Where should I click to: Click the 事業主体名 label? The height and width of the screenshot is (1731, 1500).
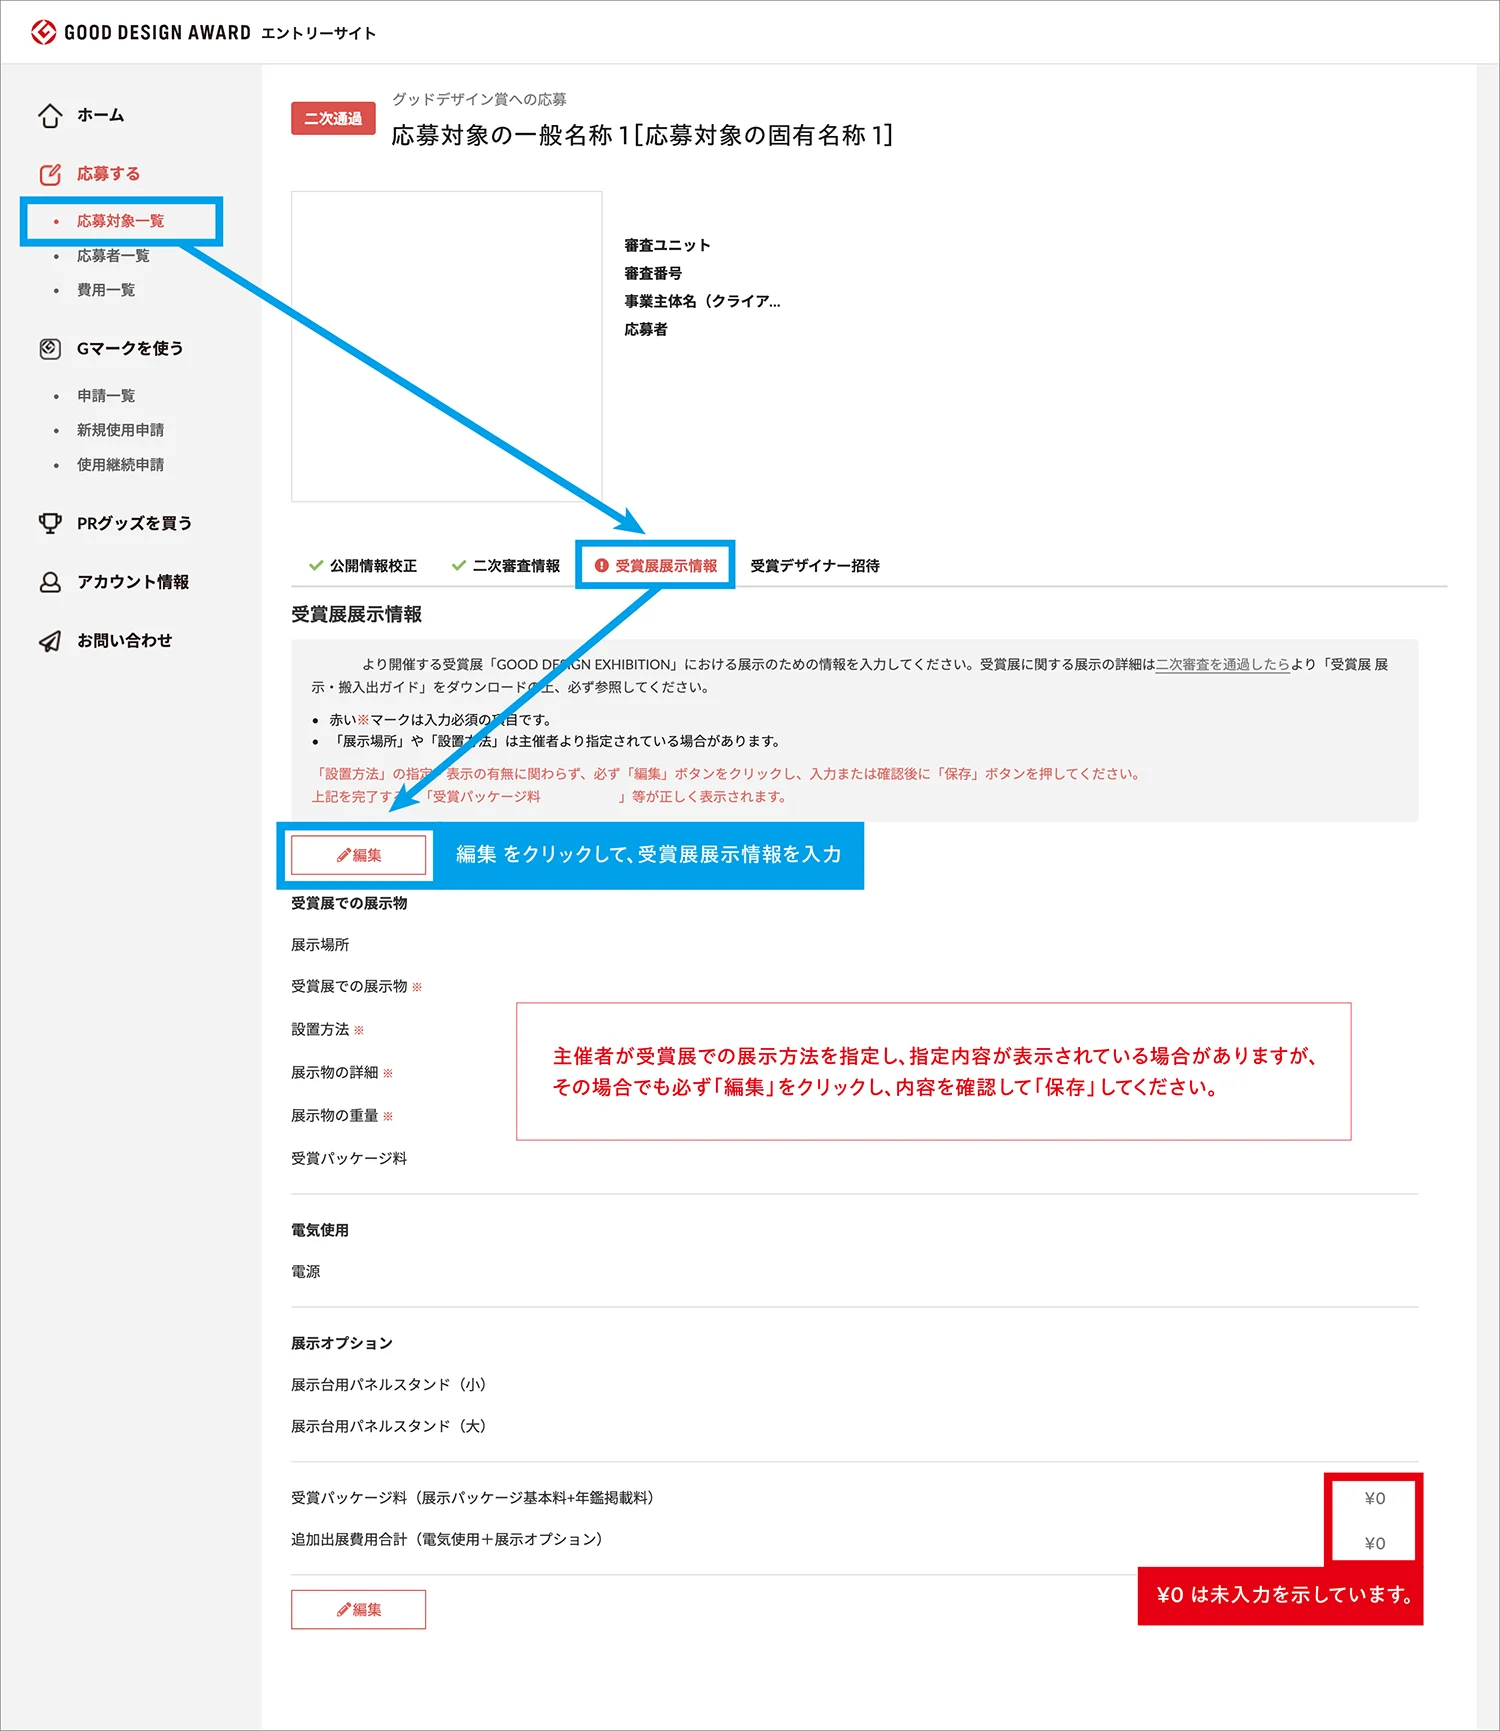(x=702, y=301)
